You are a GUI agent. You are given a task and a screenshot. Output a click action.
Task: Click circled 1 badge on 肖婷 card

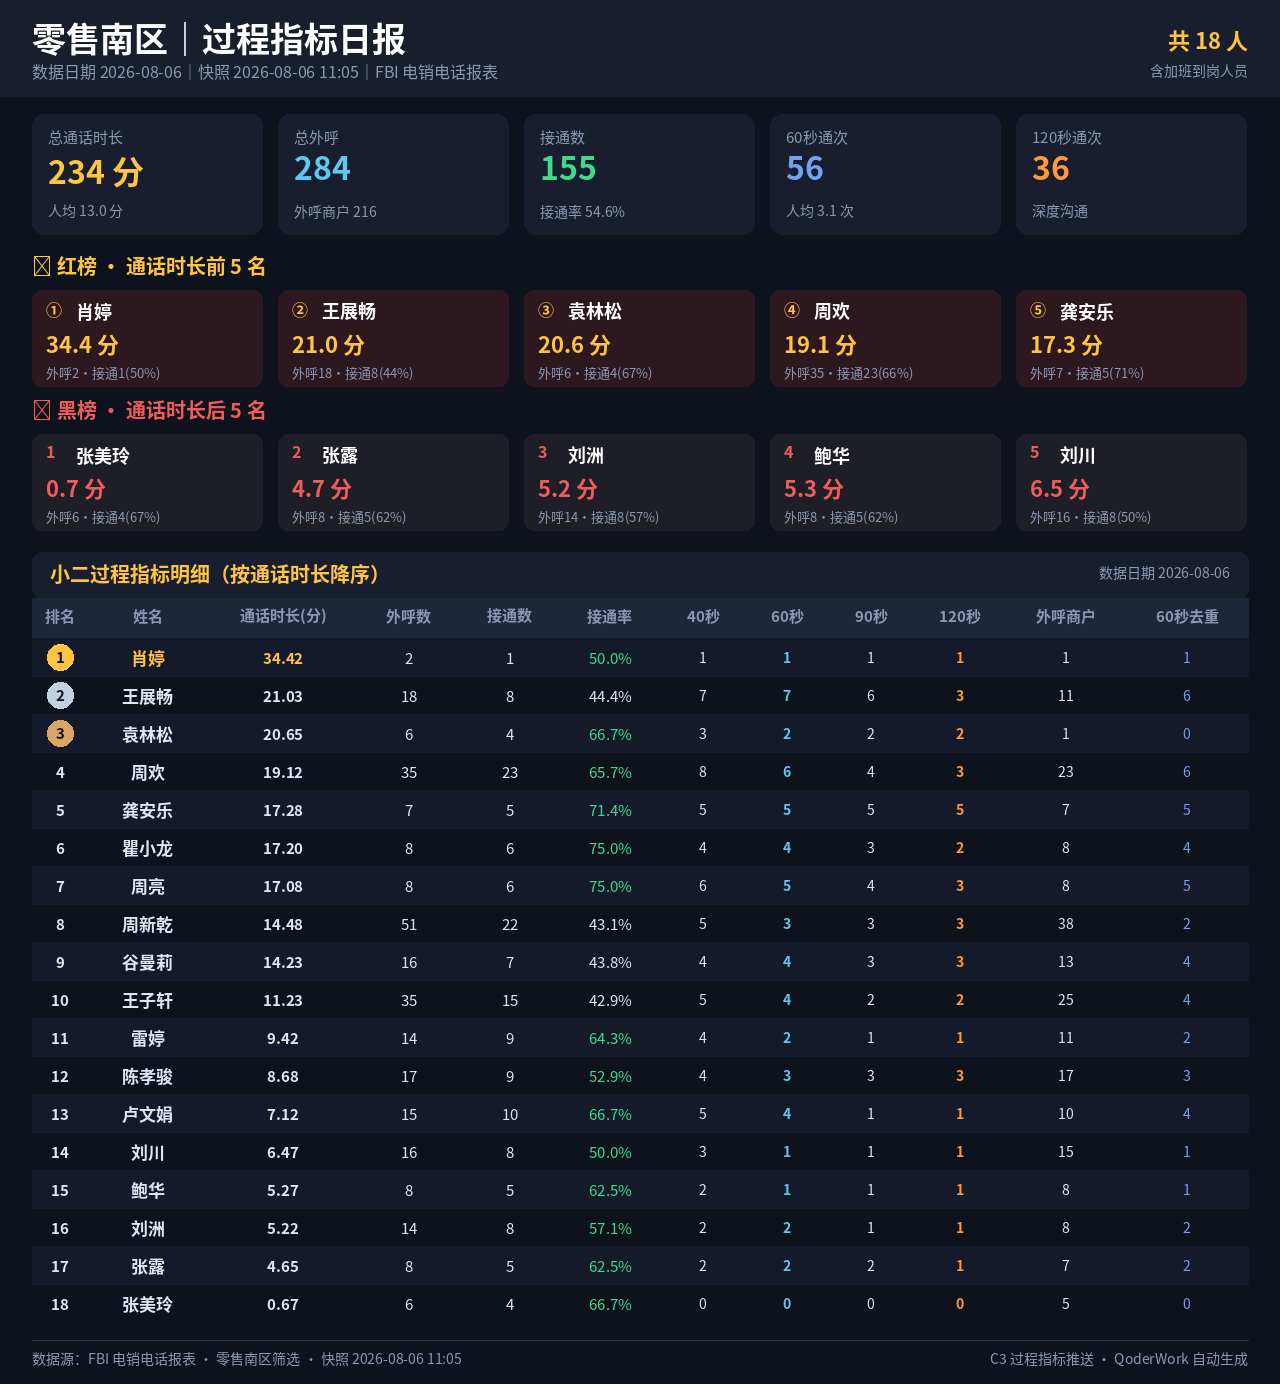pos(54,310)
